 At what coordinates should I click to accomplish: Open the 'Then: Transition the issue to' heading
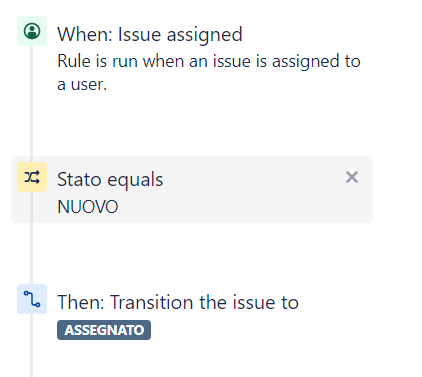click(x=178, y=302)
